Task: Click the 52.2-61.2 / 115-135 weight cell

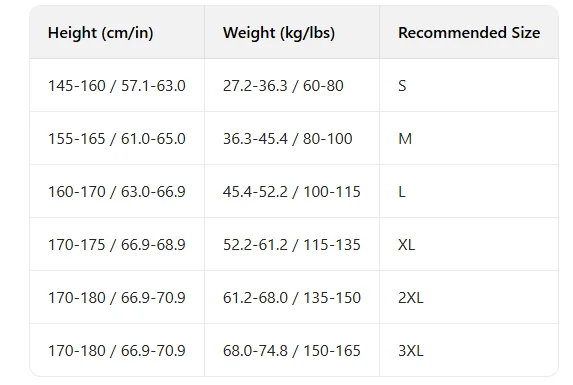Action: click(x=292, y=244)
